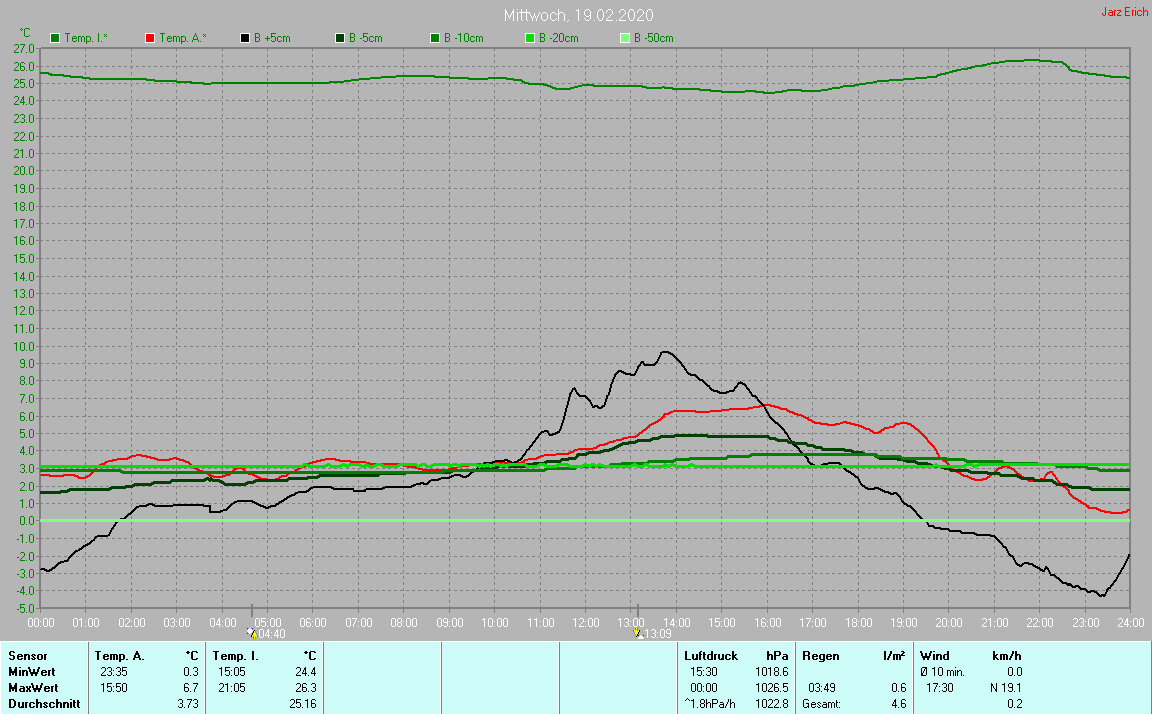Click the Durchschnitt row label
This screenshot has height=714, width=1152.
coord(43,704)
